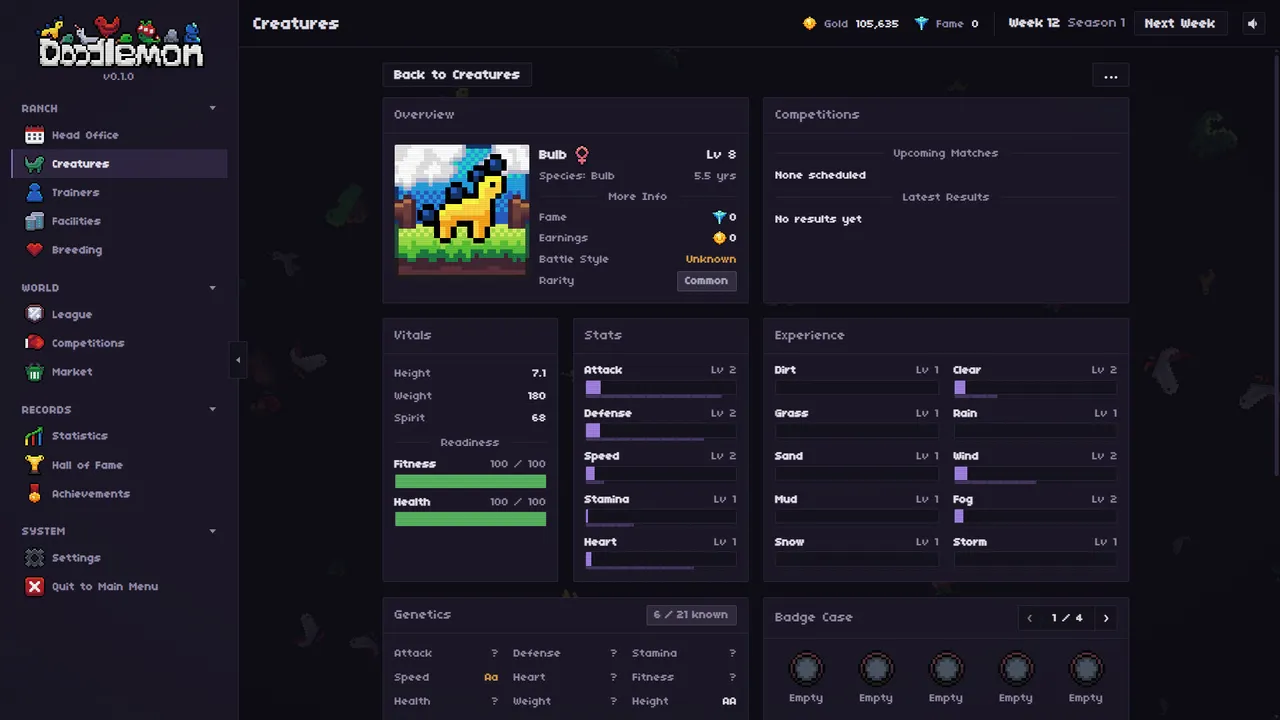Screen dimensions: 1280x720
Task: Click the Fame diamond in Overview row
Action: [x=719, y=217]
